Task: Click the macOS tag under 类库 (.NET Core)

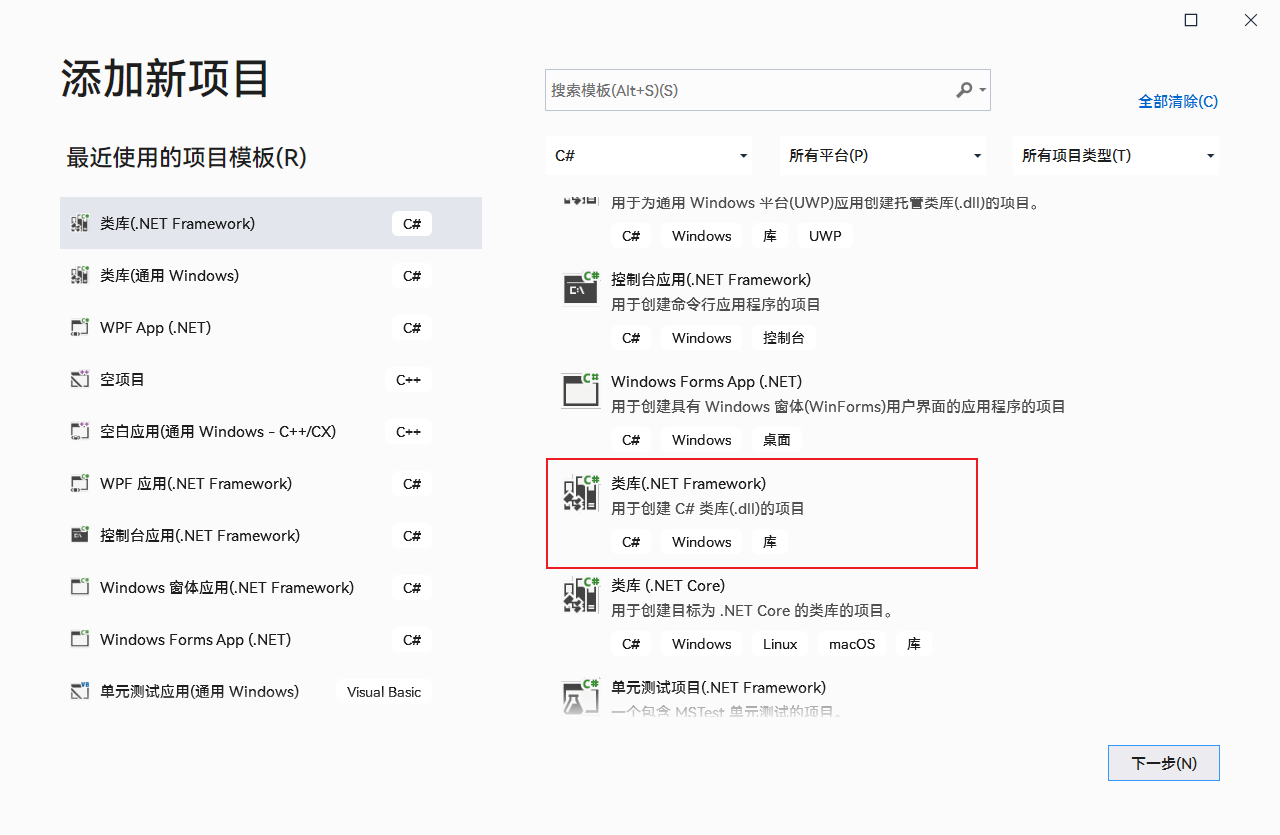Action: (852, 644)
